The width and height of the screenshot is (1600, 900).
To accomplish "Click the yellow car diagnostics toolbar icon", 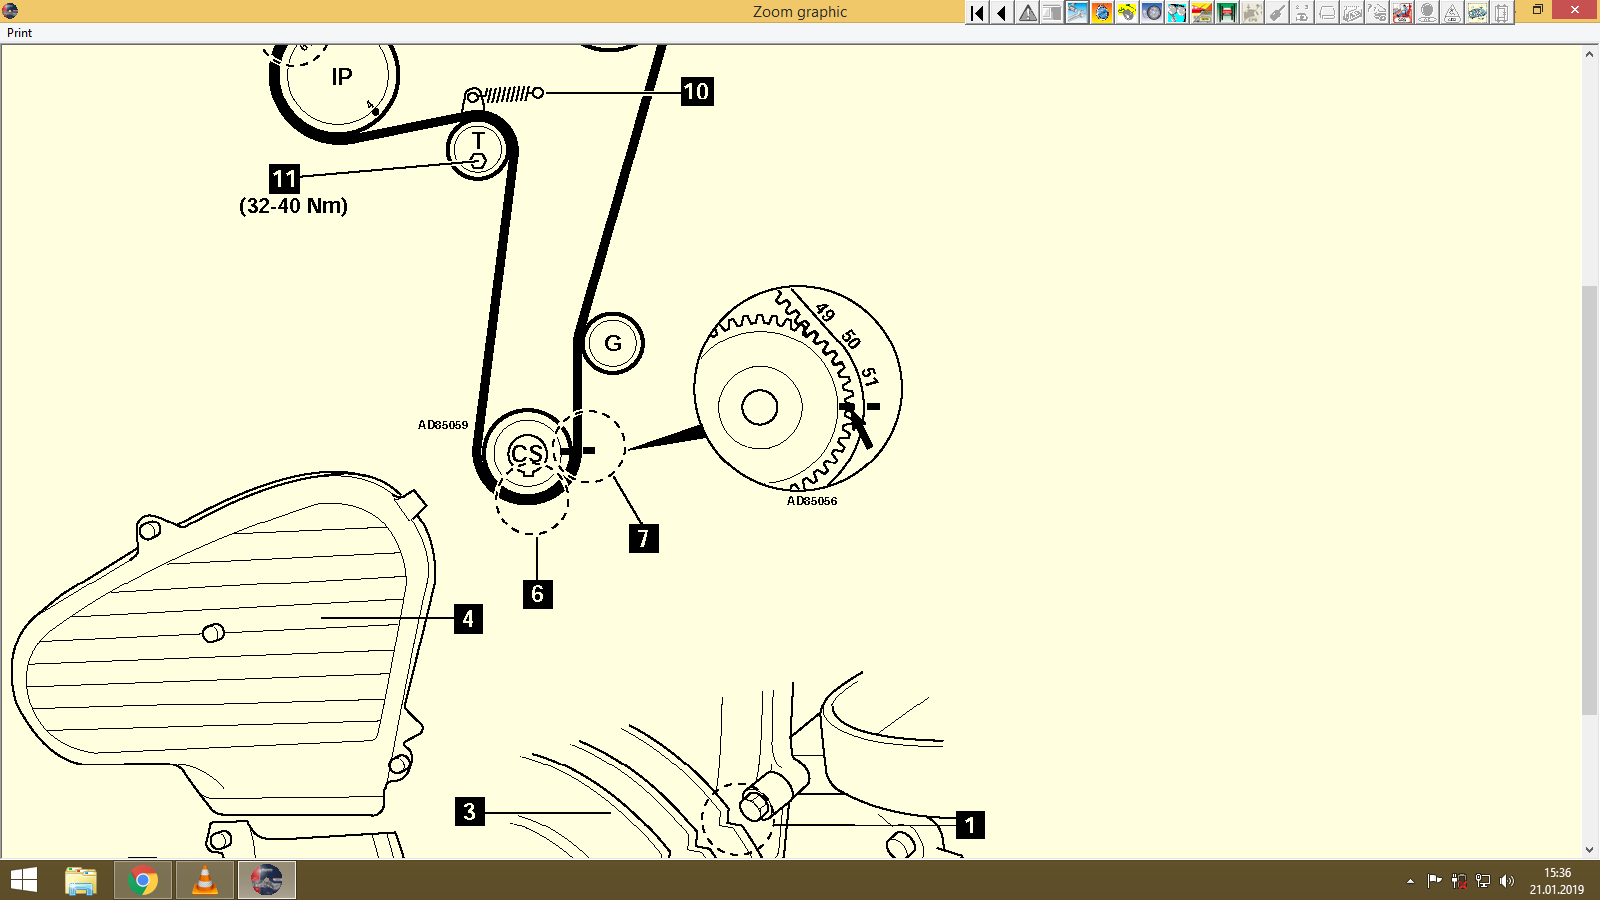I will click(x=1126, y=13).
